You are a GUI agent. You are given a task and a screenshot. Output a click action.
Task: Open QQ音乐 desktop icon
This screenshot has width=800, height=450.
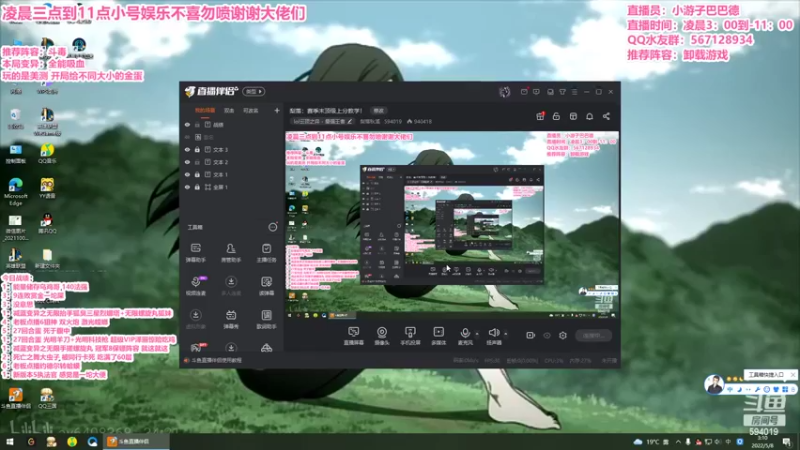[x=47, y=154]
